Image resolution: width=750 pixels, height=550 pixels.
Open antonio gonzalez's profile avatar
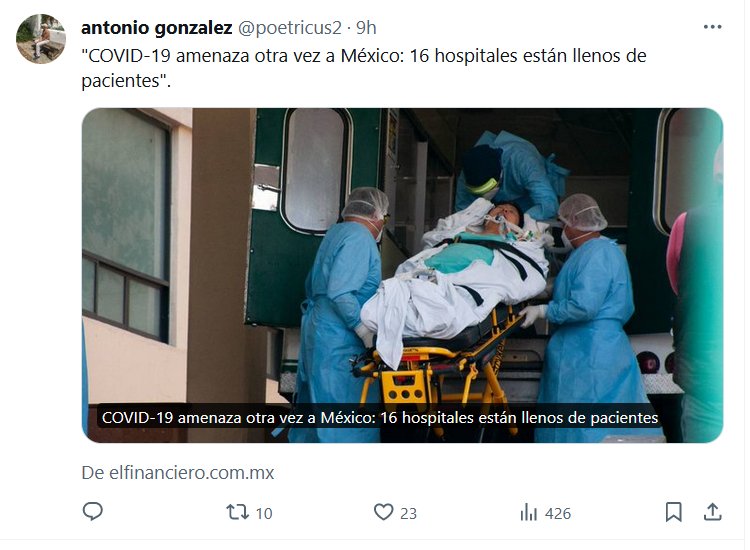click(41, 39)
